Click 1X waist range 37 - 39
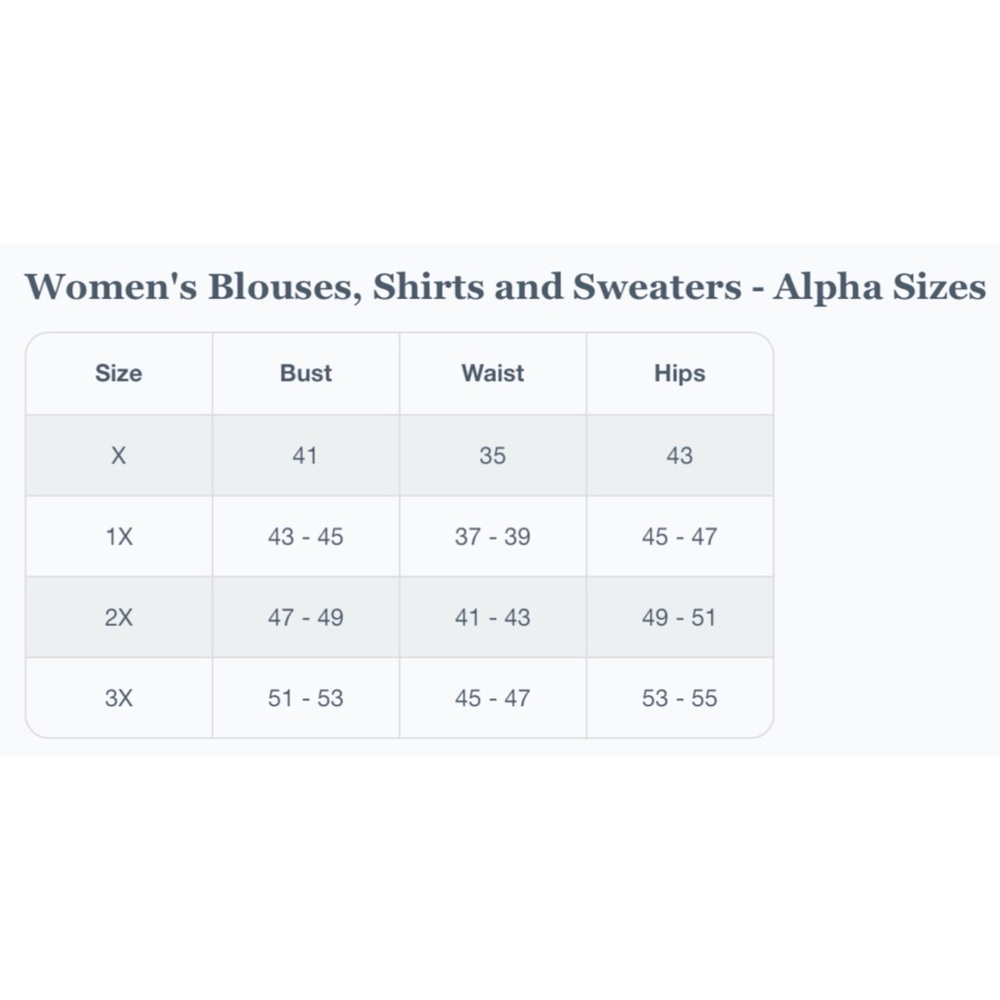Image resolution: width=1000 pixels, height=1000 pixels. (492, 536)
